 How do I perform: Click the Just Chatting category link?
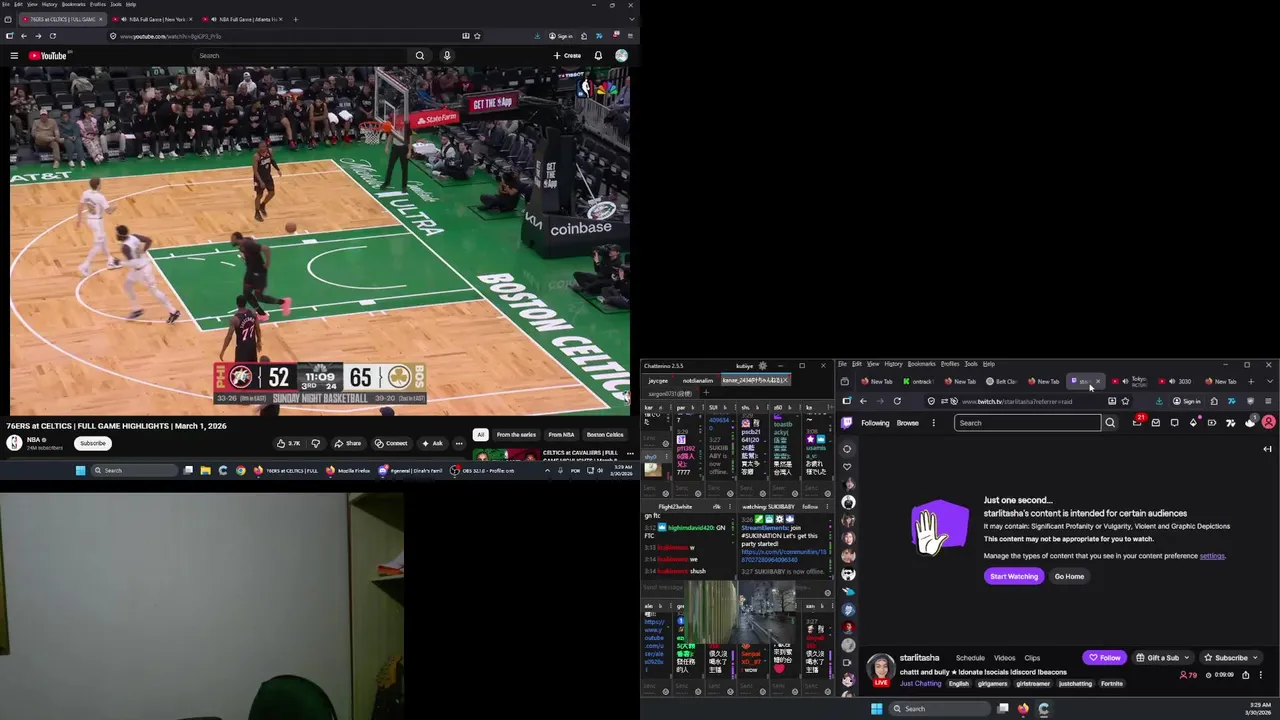tap(920, 684)
